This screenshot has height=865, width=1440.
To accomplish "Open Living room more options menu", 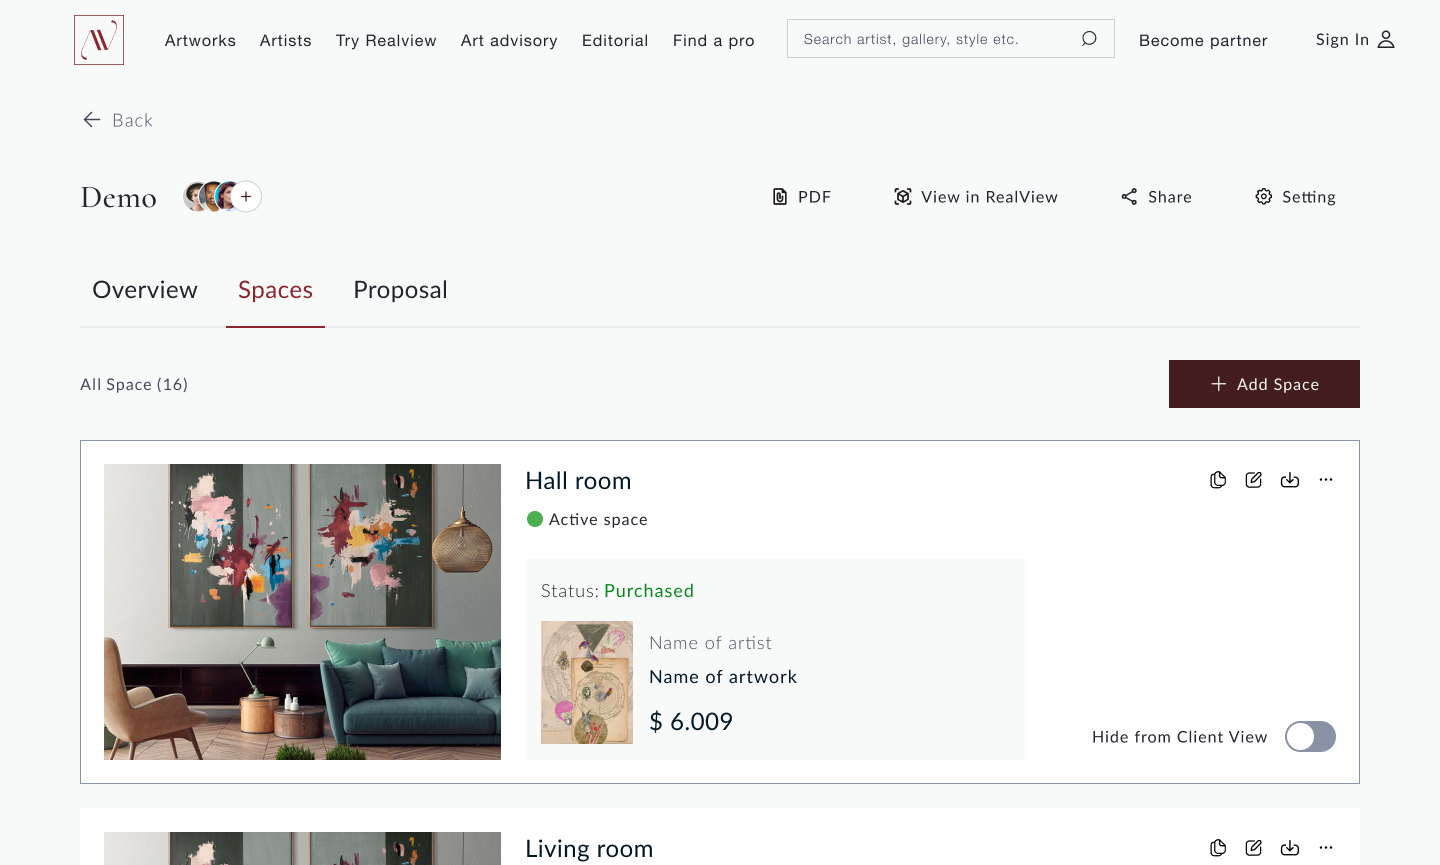I will pos(1326,848).
